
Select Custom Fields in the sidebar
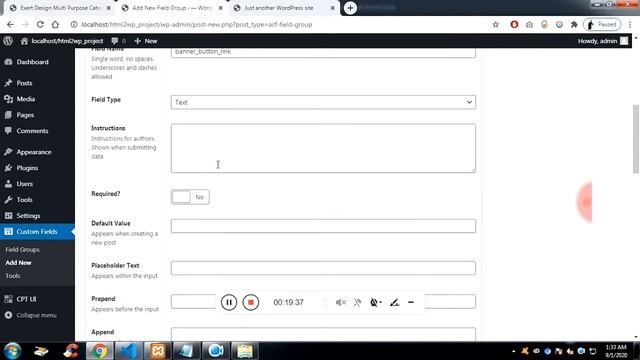(x=37, y=231)
